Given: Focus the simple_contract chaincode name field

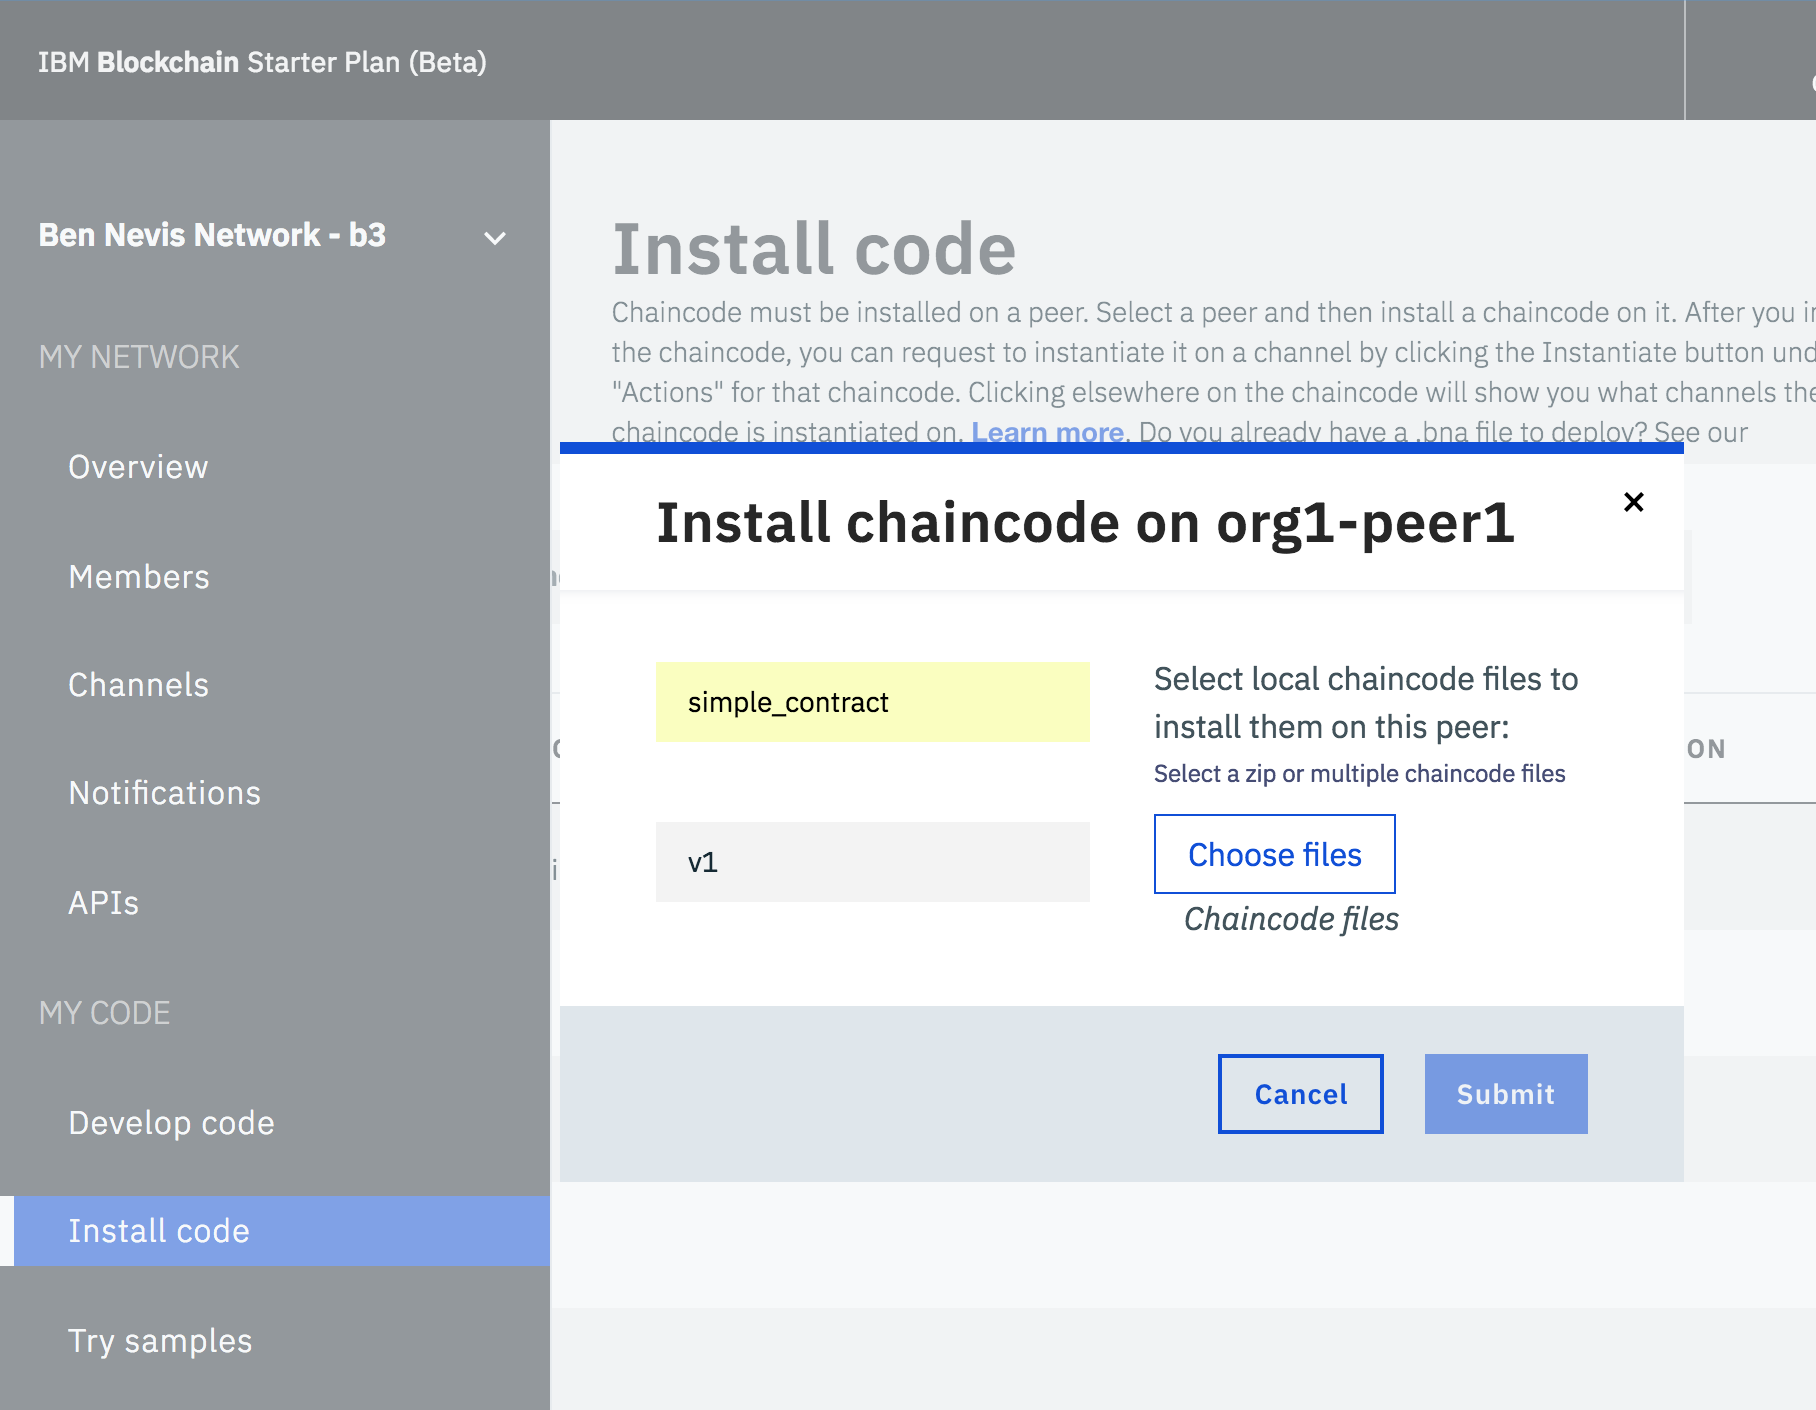Looking at the screenshot, I should pos(872,702).
